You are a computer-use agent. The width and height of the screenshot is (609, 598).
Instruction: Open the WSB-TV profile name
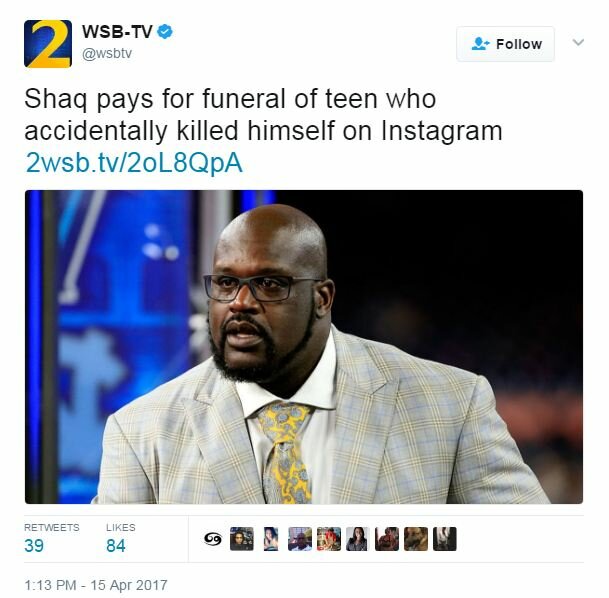pos(117,31)
